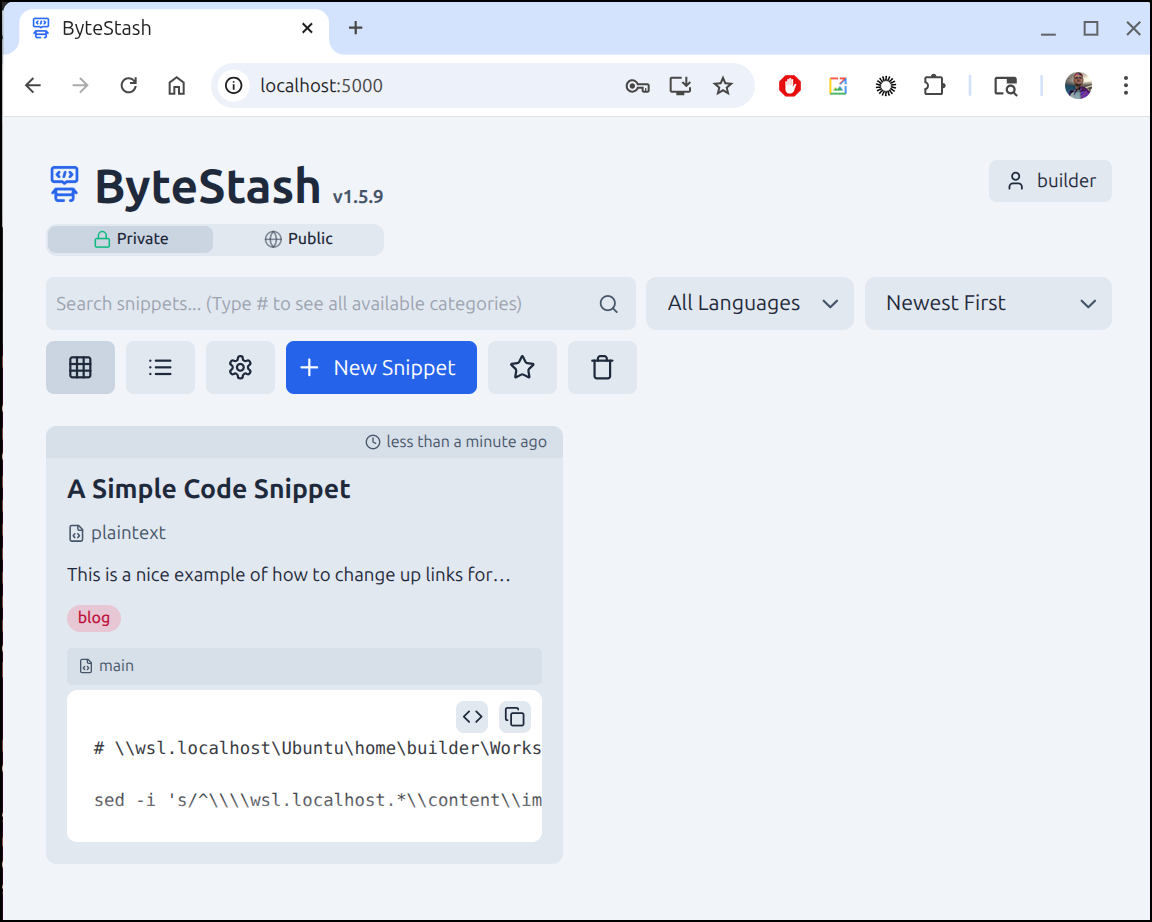The width and height of the screenshot is (1152, 922).
Task: Click the search magnifier icon
Action: point(608,304)
